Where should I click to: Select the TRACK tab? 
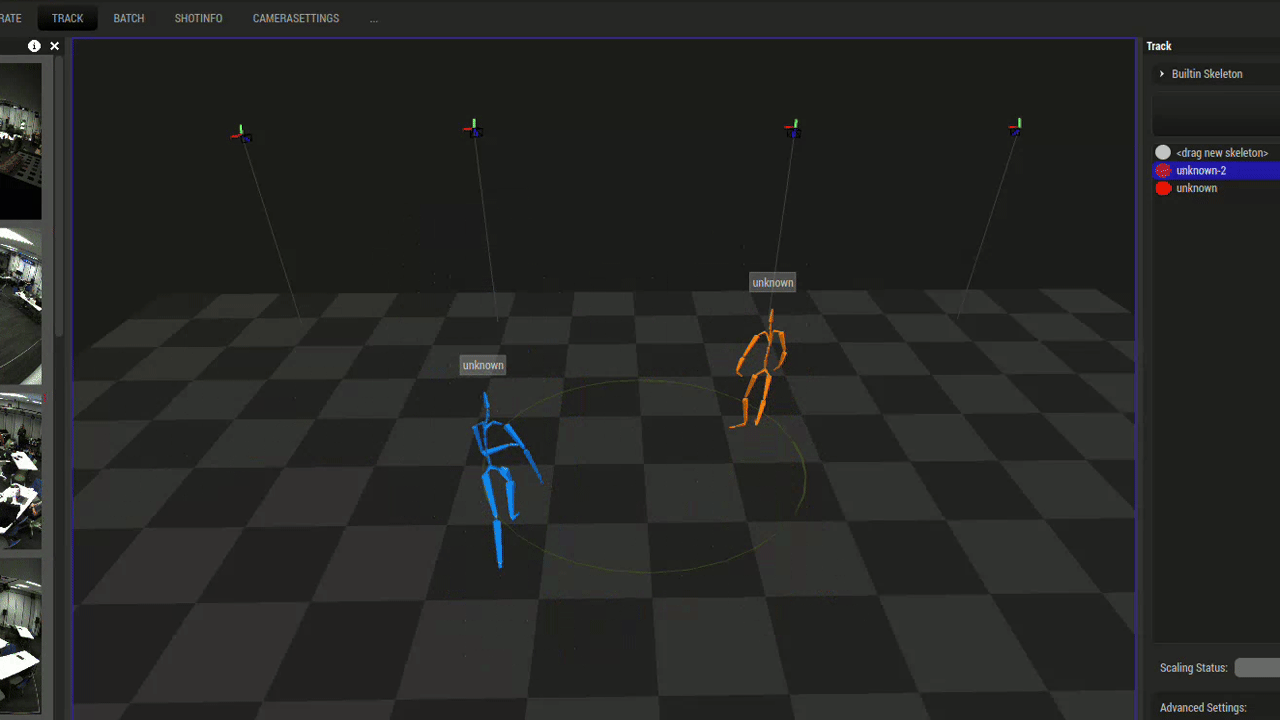66,18
